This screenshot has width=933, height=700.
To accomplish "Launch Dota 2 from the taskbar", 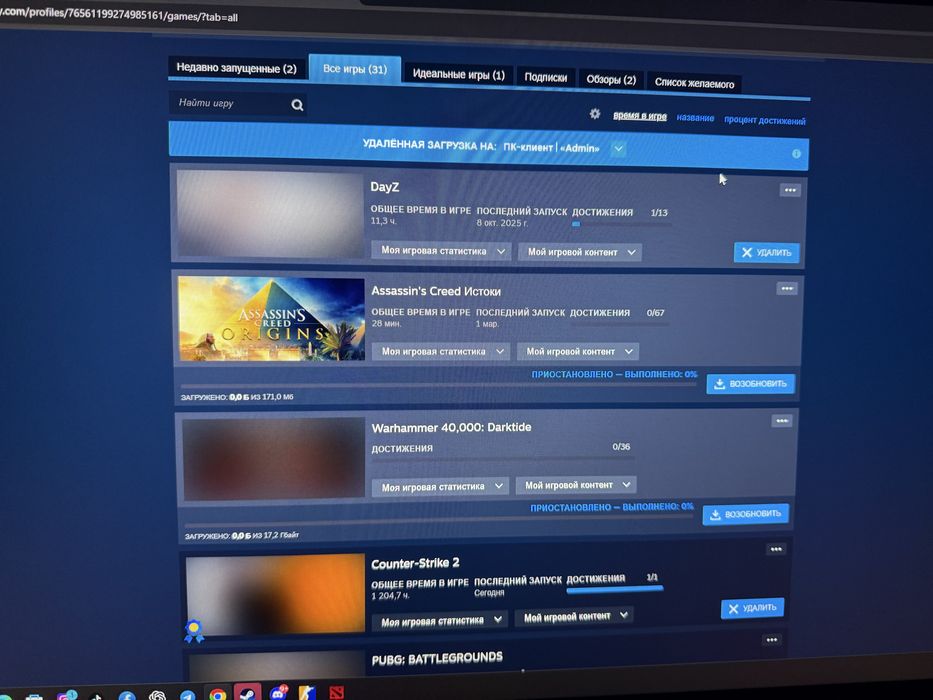I will [336, 692].
